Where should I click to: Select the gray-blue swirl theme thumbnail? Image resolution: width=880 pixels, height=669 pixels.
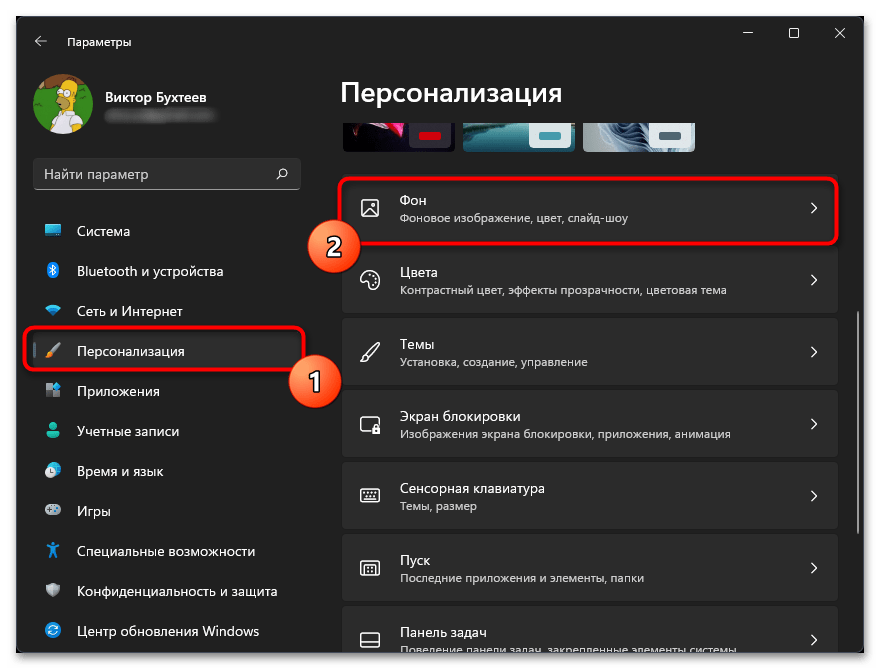click(x=639, y=137)
